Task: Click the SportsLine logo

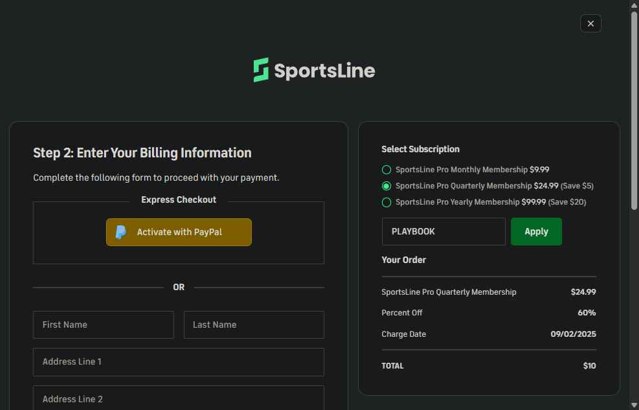Action: tap(314, 70)
